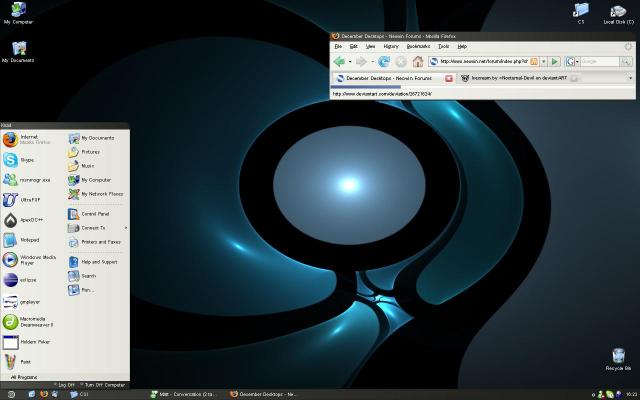Viewport: 640px width, 400px height.
Task: Open My Documents in Start menu
Action: 91,138
